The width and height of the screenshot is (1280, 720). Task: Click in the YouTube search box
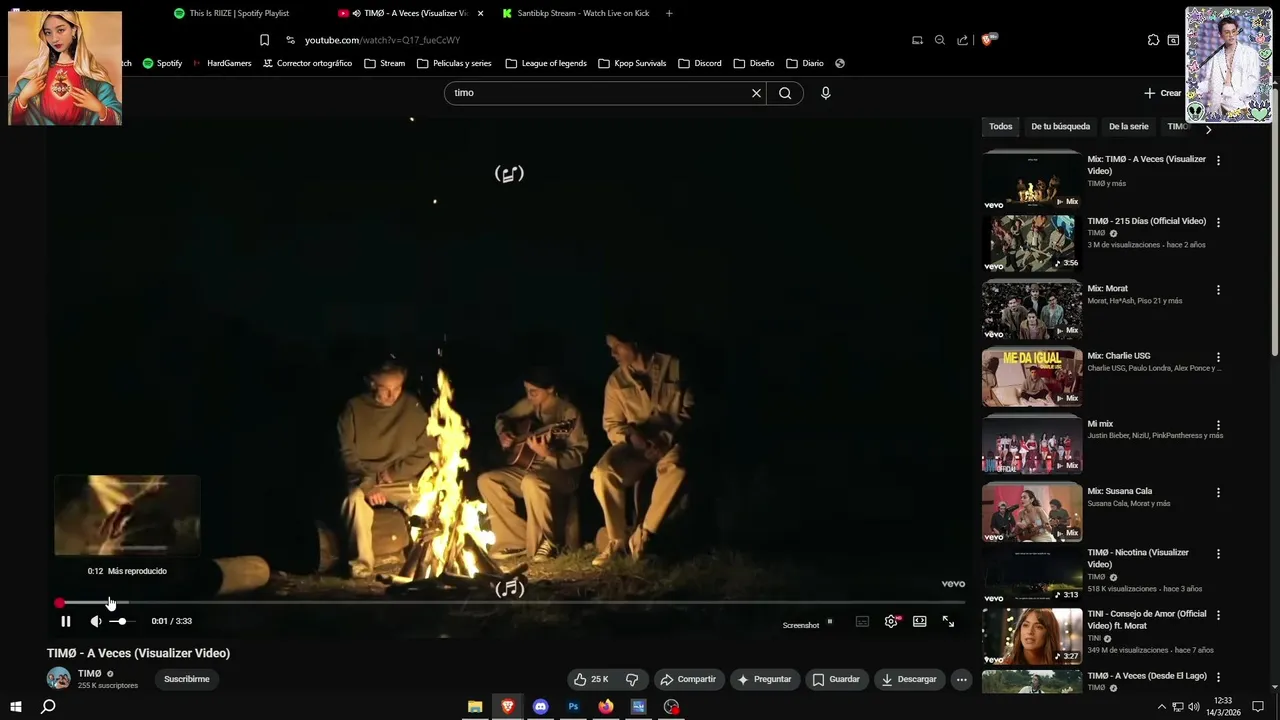[600, 93]
